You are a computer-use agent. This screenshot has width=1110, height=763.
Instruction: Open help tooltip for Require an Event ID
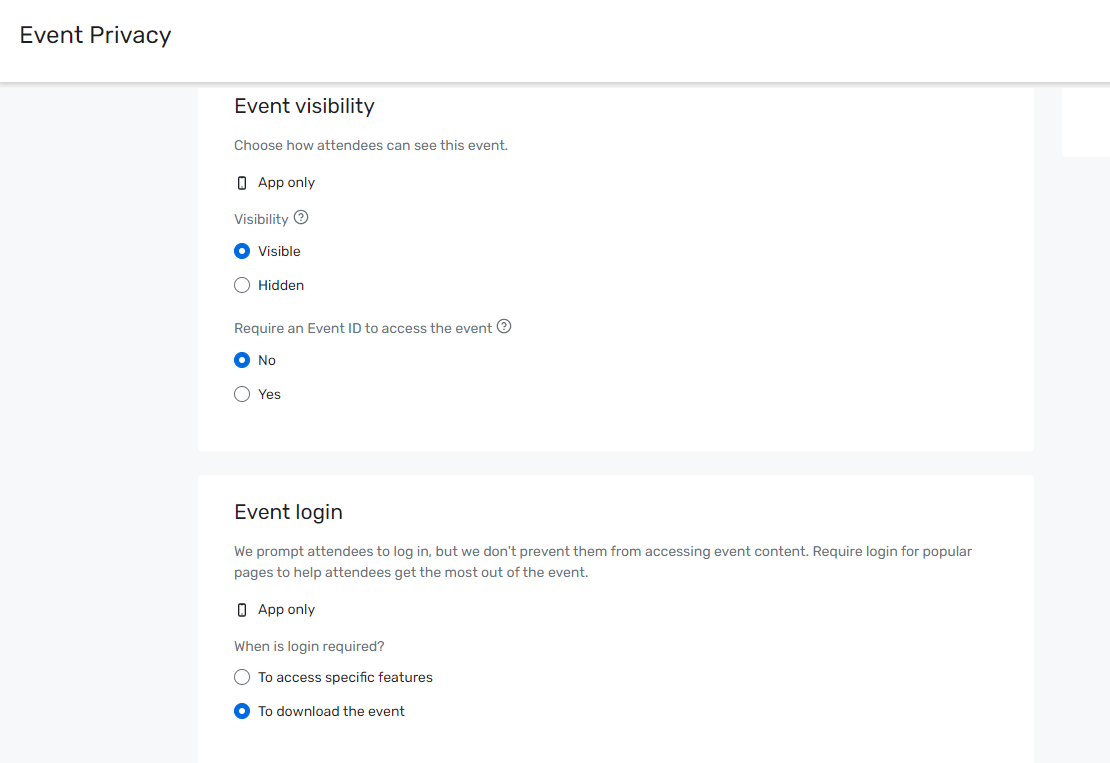[504, 327]
